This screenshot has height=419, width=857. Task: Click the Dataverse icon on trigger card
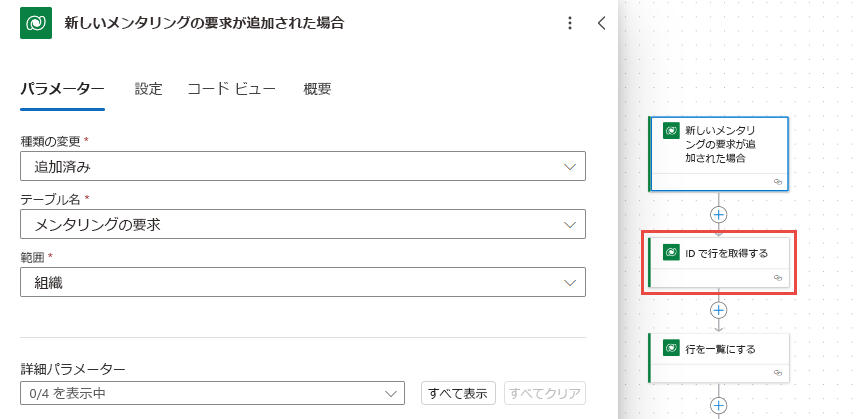(671, 131)
